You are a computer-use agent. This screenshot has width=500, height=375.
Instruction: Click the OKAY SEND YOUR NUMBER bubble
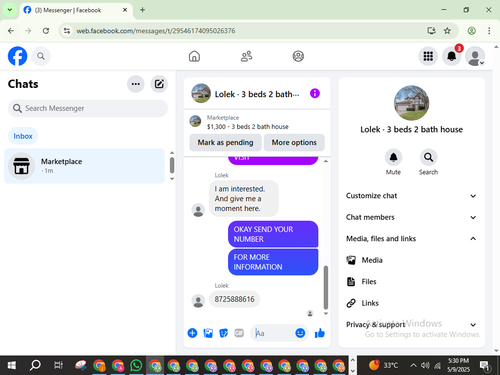(x=273, y=234)
